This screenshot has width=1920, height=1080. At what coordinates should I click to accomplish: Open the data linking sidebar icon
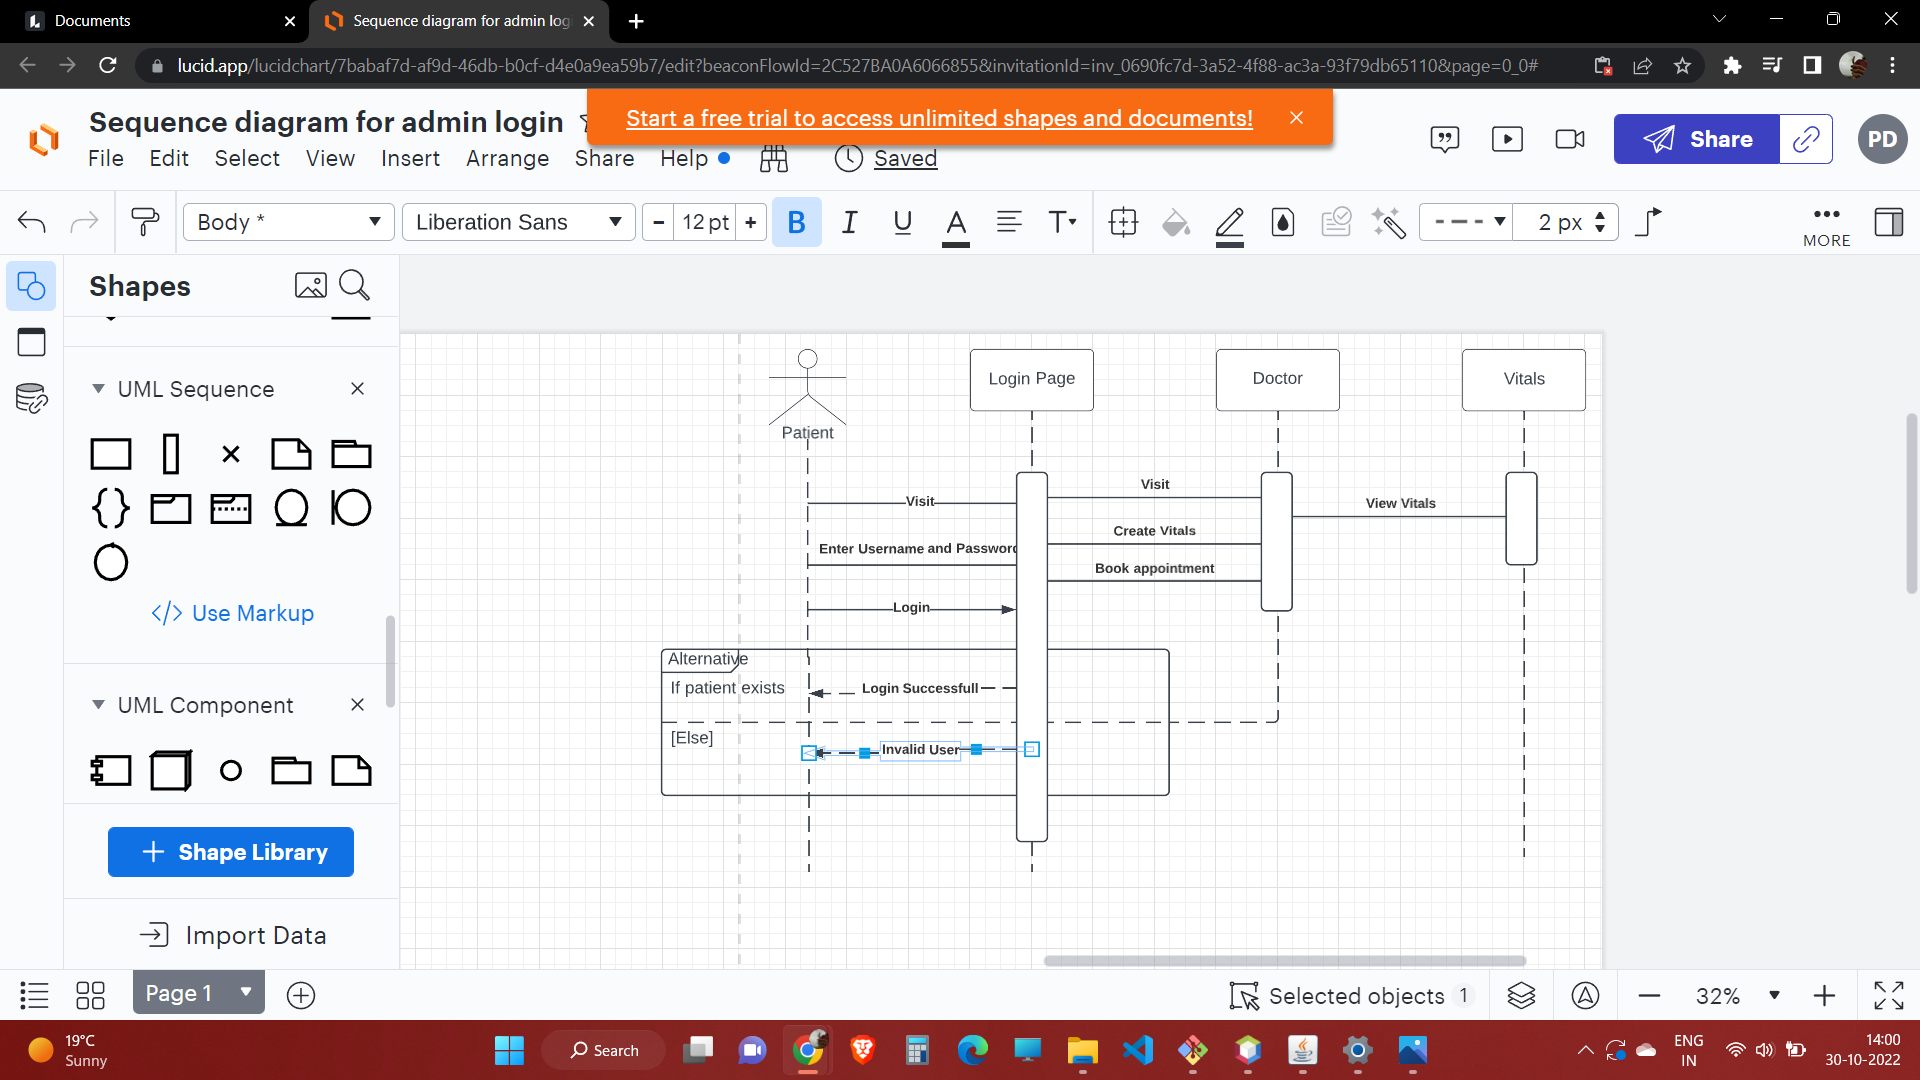tap(31, 398)
